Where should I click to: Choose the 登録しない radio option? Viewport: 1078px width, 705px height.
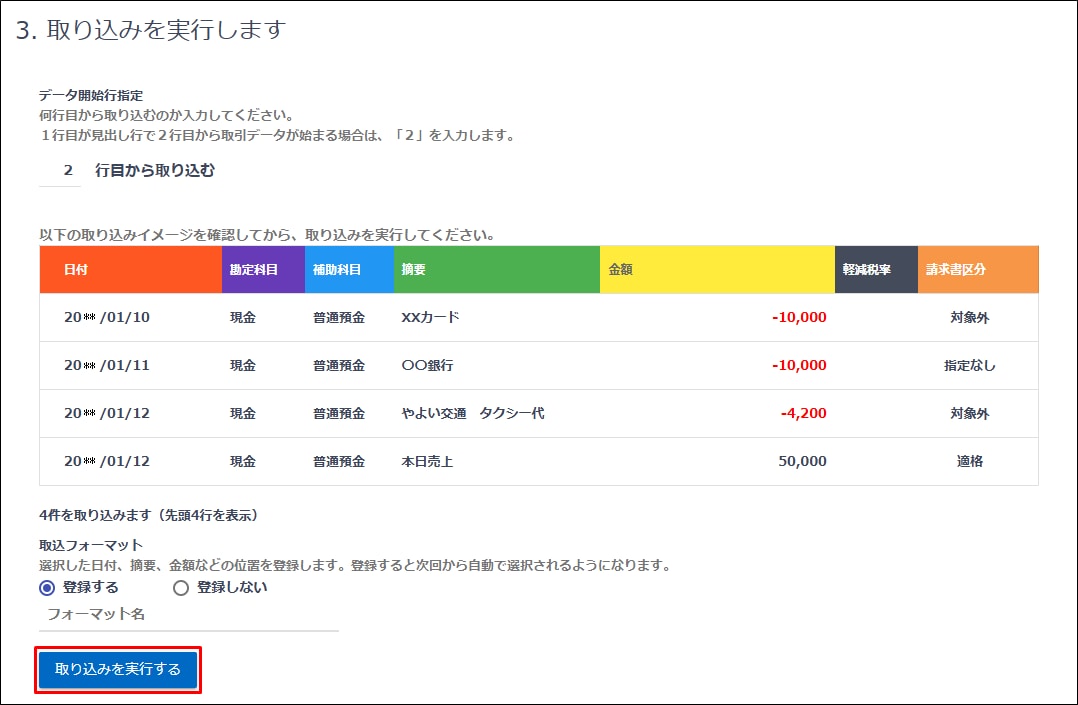coord(181,588)
